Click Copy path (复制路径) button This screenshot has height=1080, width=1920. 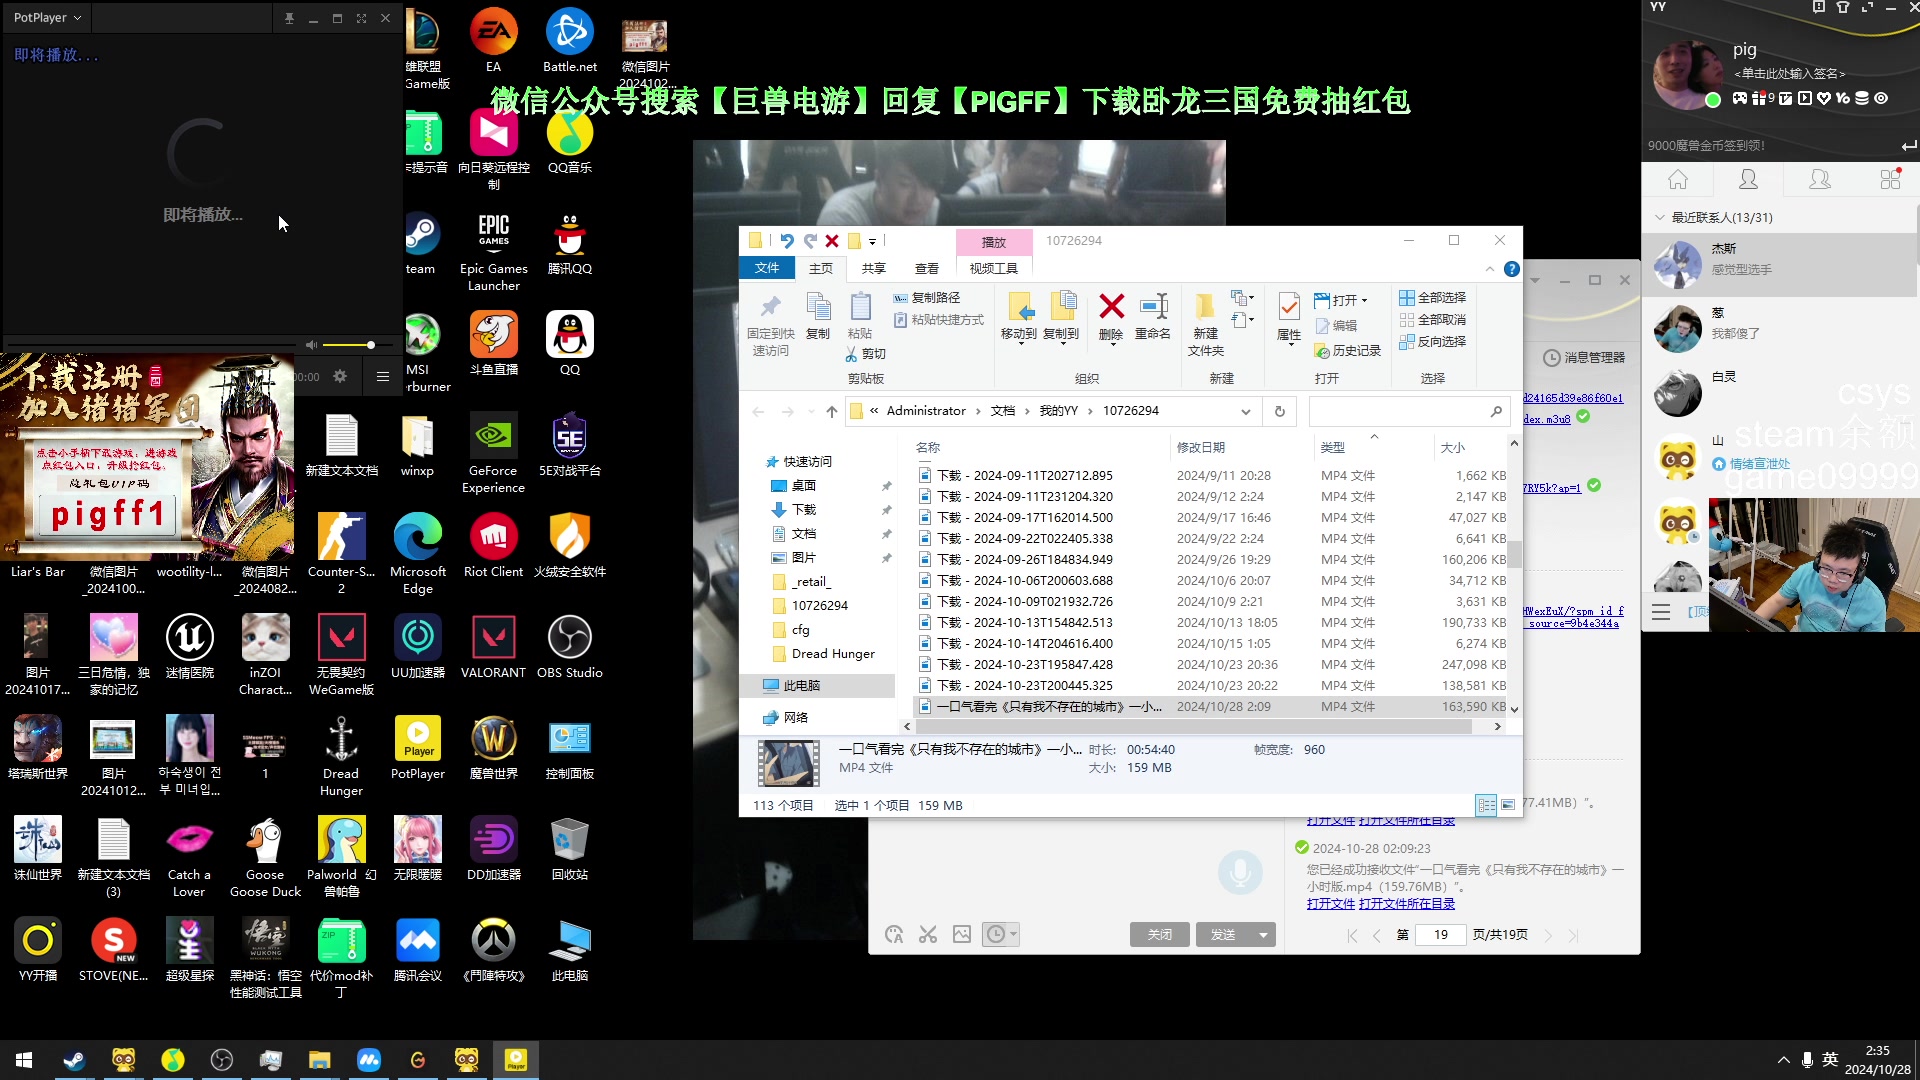pyautogui.click(x=927, y=298)
